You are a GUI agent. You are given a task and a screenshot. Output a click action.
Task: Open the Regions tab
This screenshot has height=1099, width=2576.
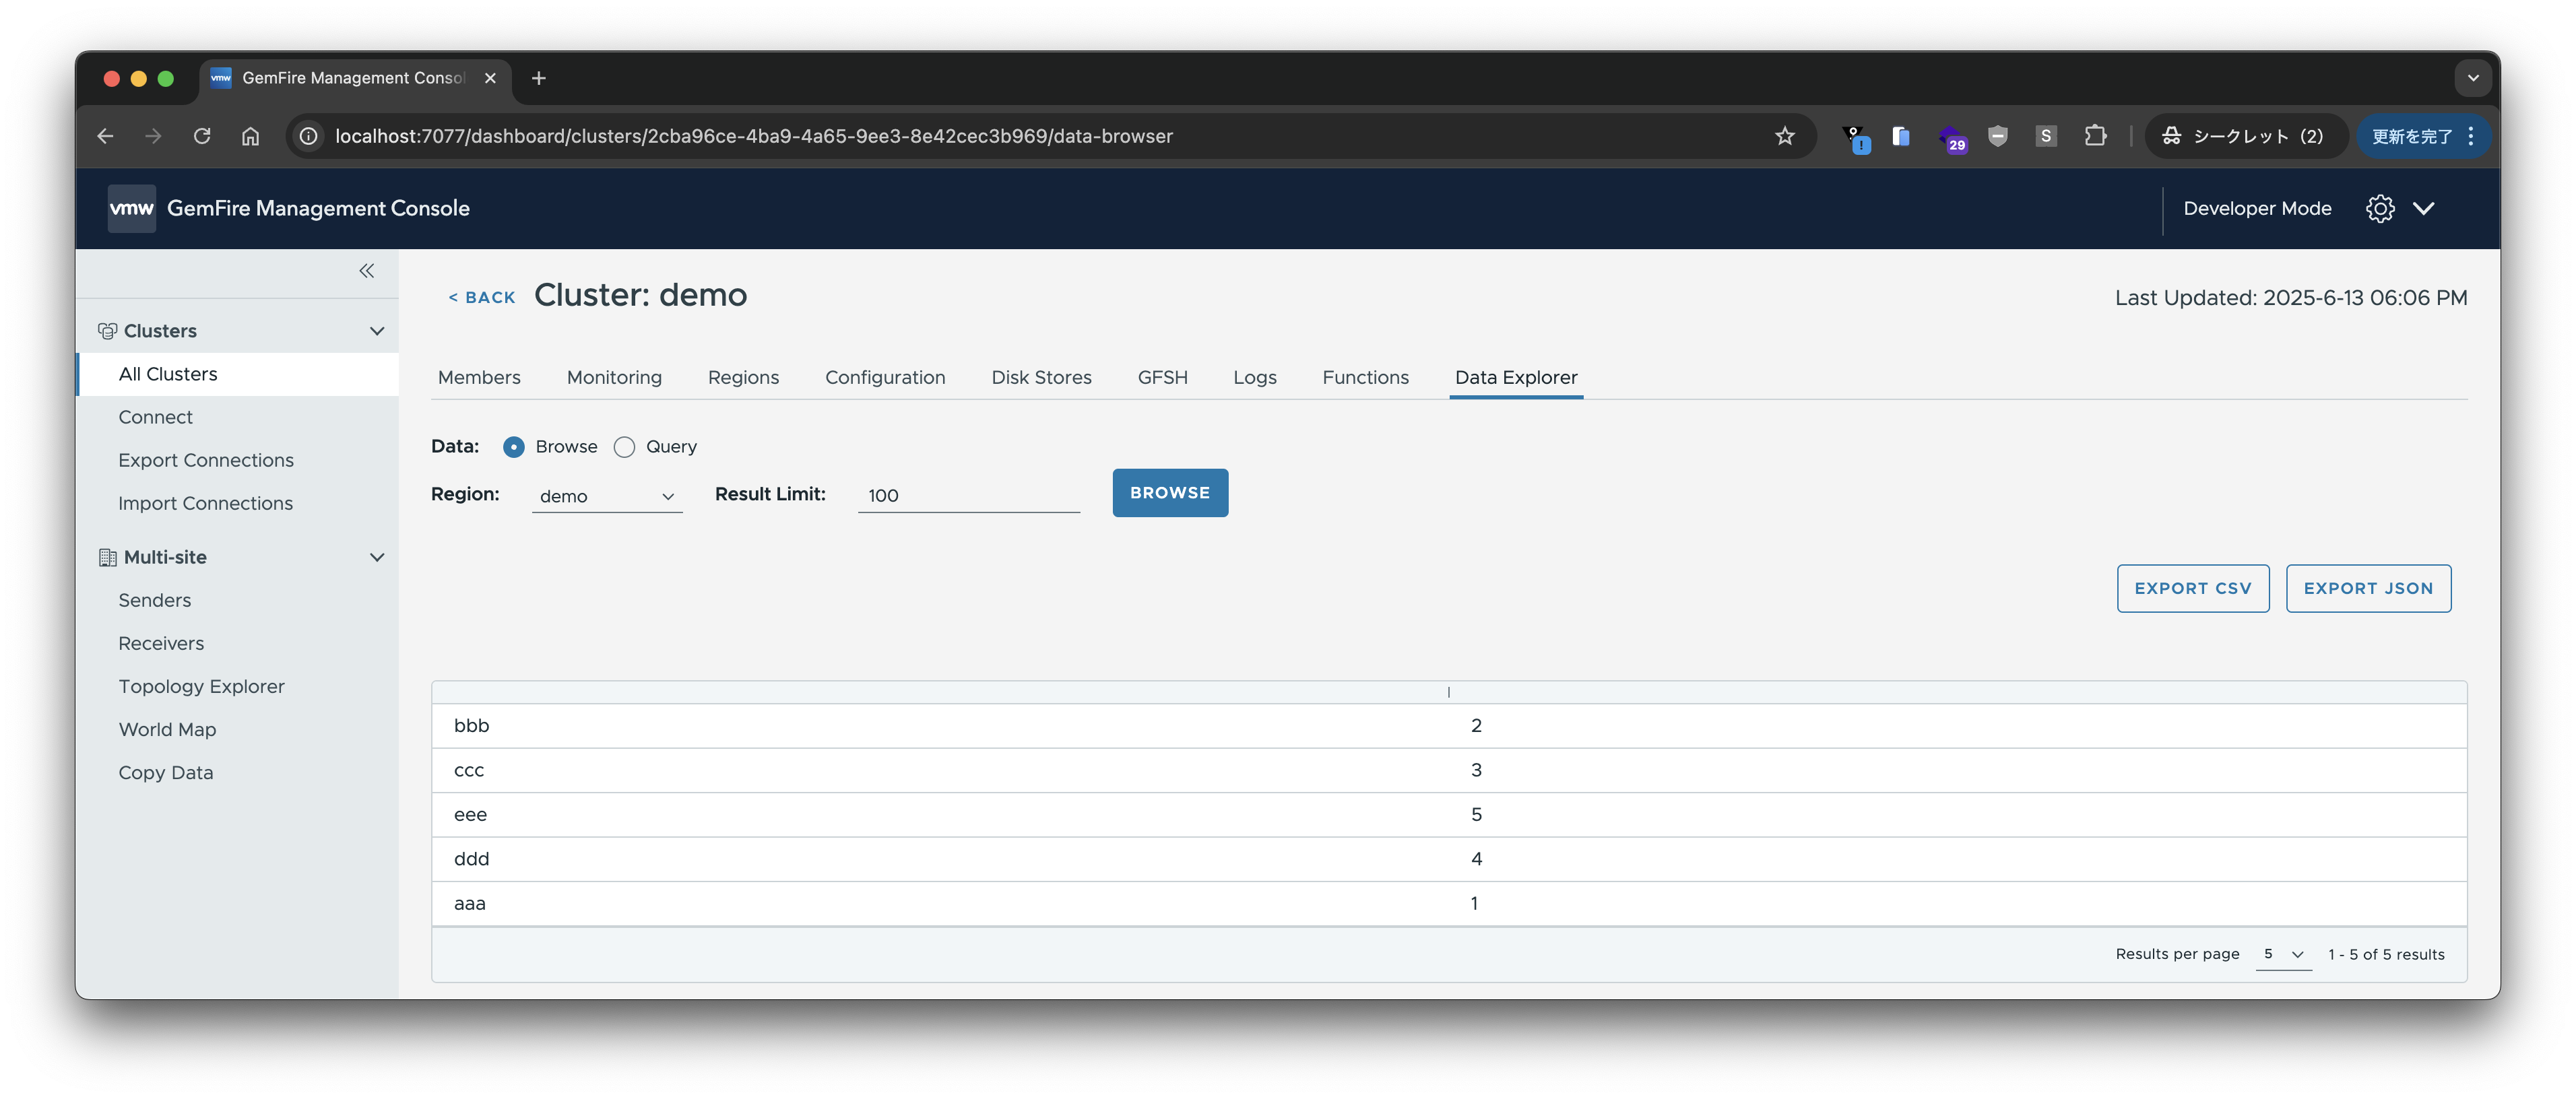click(x=742, y=377)
